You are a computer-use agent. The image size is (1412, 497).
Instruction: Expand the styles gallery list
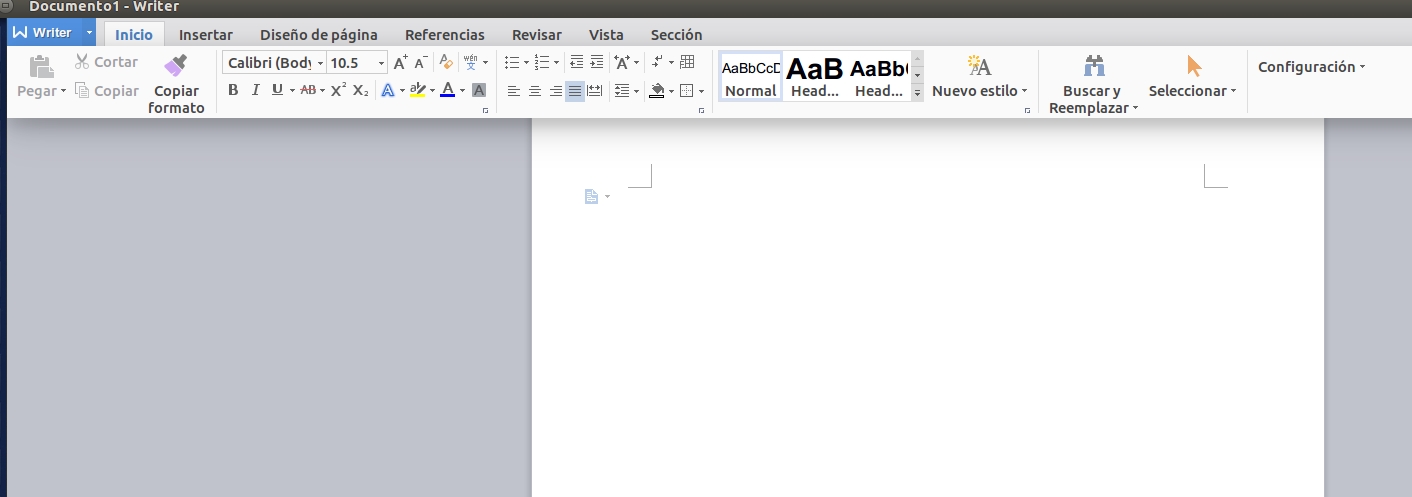click(x=917, y=92)
